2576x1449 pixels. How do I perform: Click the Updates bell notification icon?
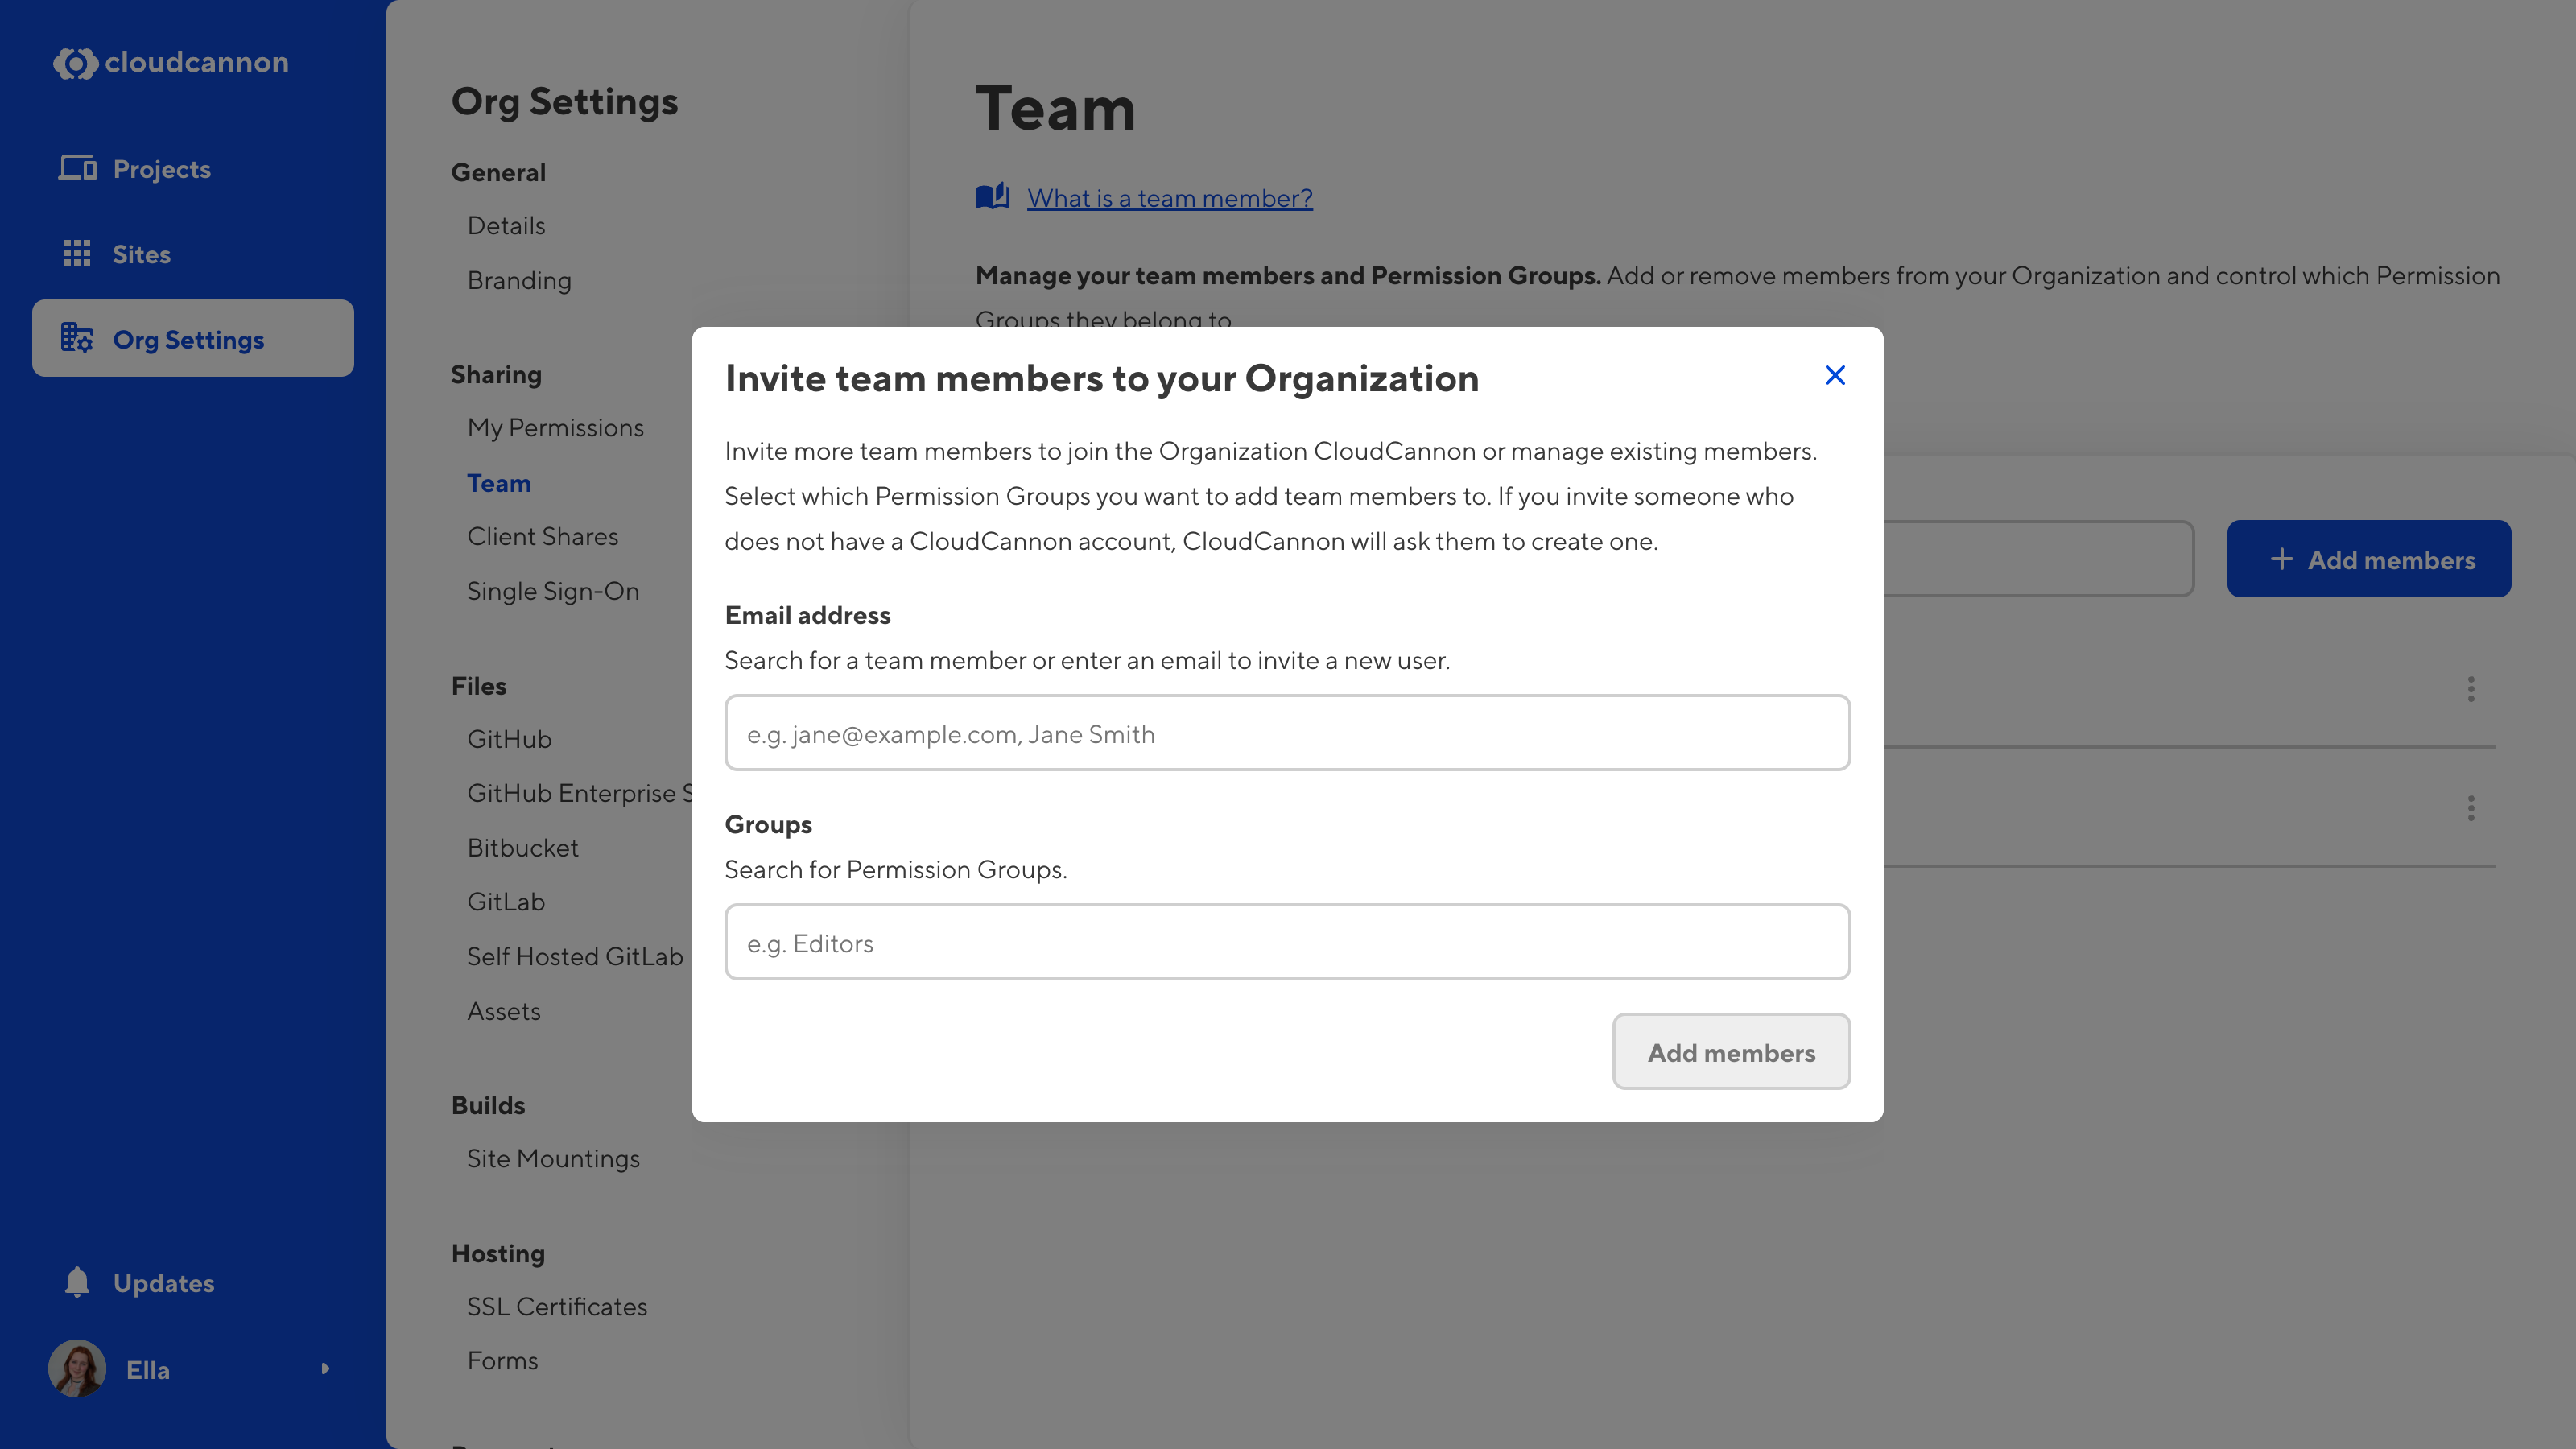point(76,1282)
